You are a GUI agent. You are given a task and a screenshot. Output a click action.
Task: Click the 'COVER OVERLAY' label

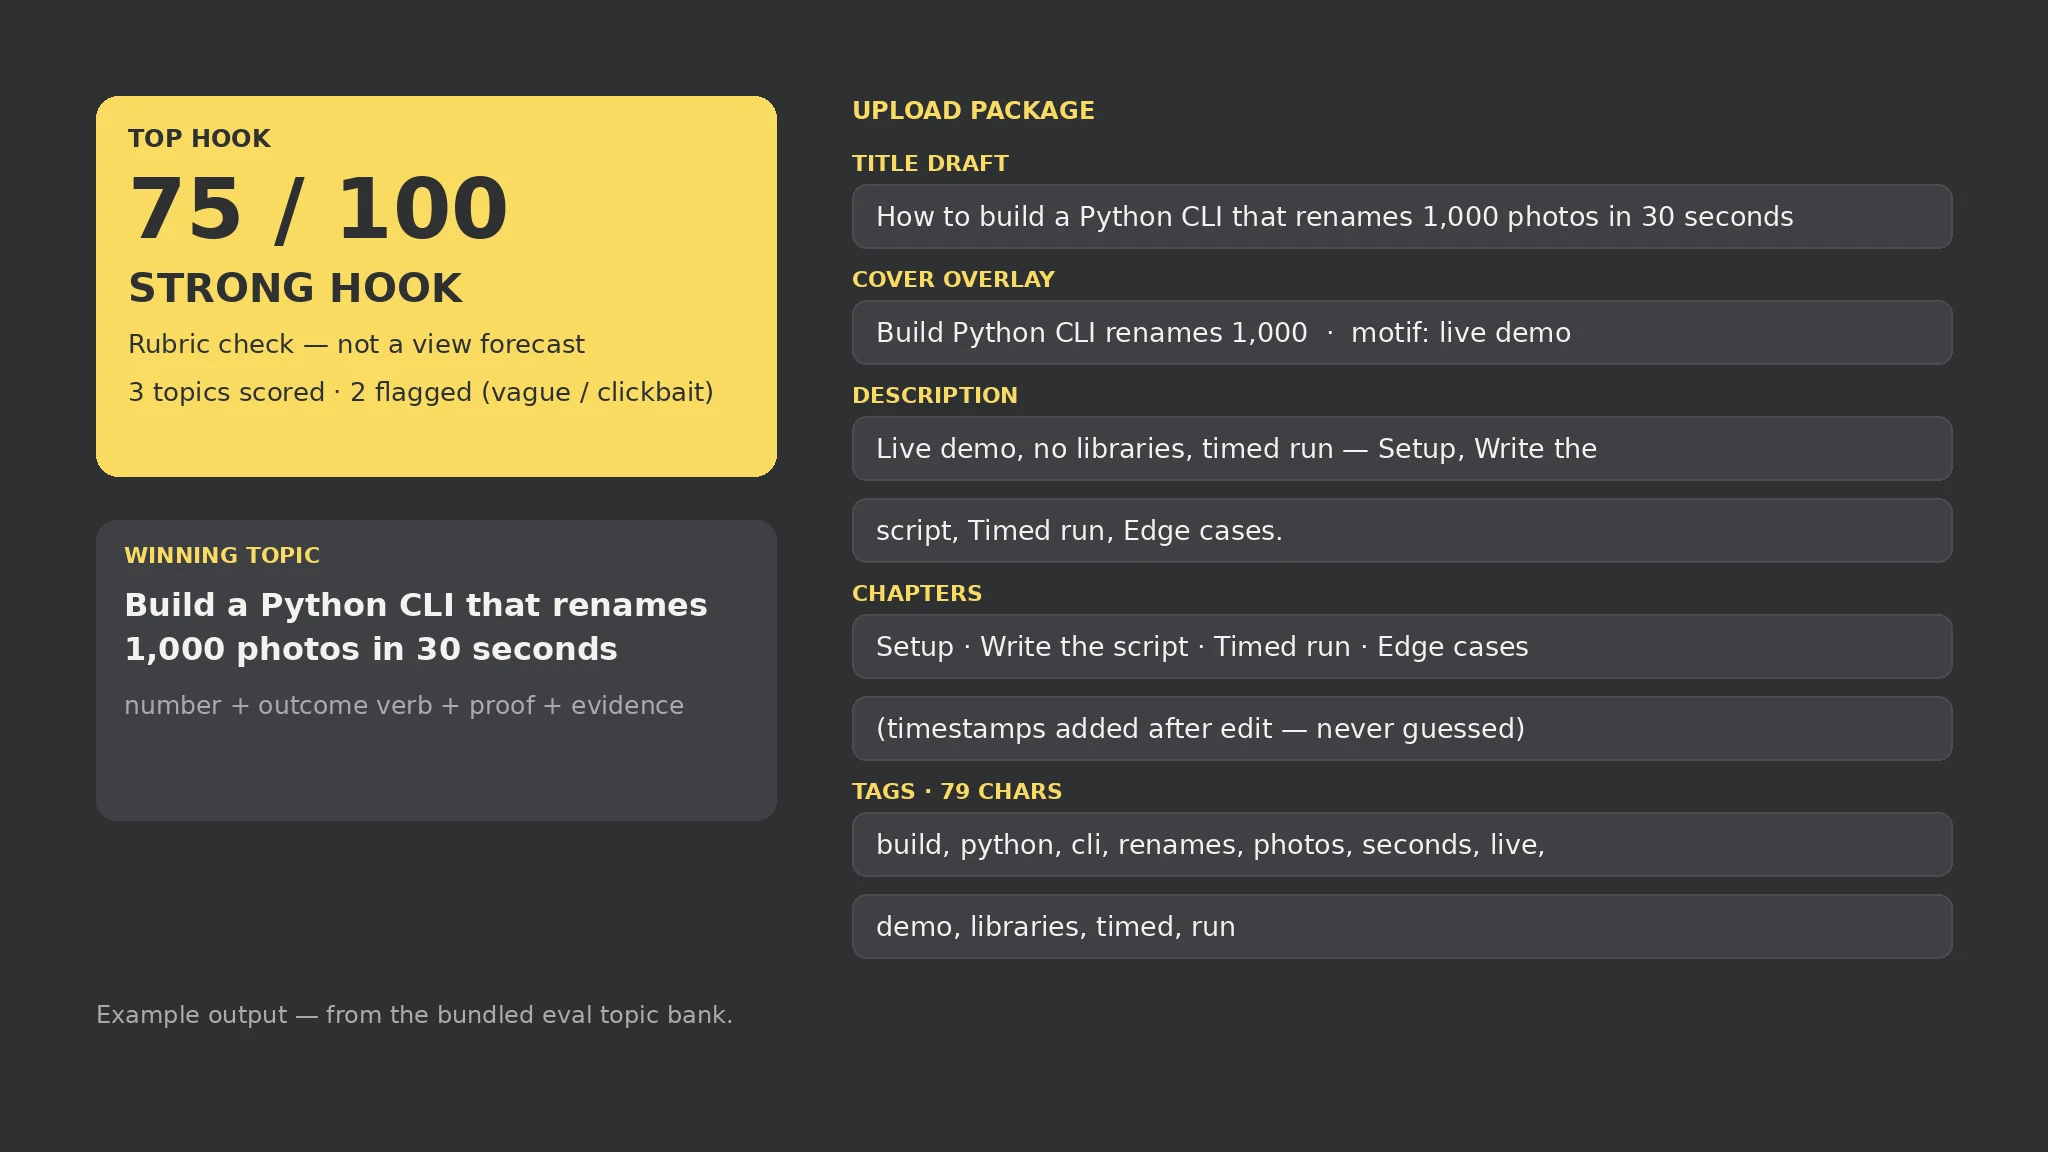pyautogui.click(x=953, y=279)
